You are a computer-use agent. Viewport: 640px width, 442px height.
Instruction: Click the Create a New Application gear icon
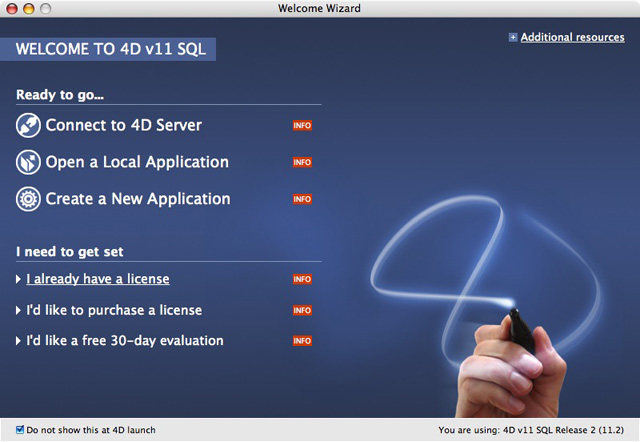28,199
